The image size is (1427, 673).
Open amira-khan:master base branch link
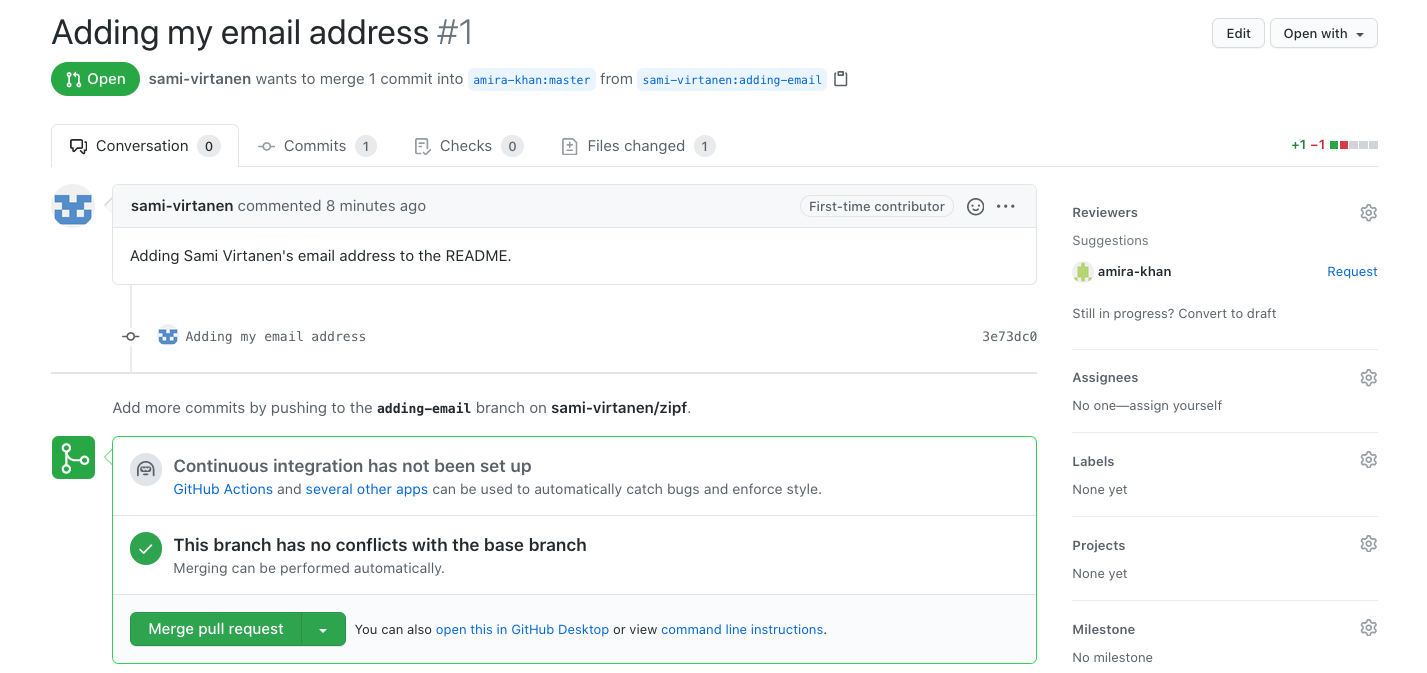(x=532, y=80)
